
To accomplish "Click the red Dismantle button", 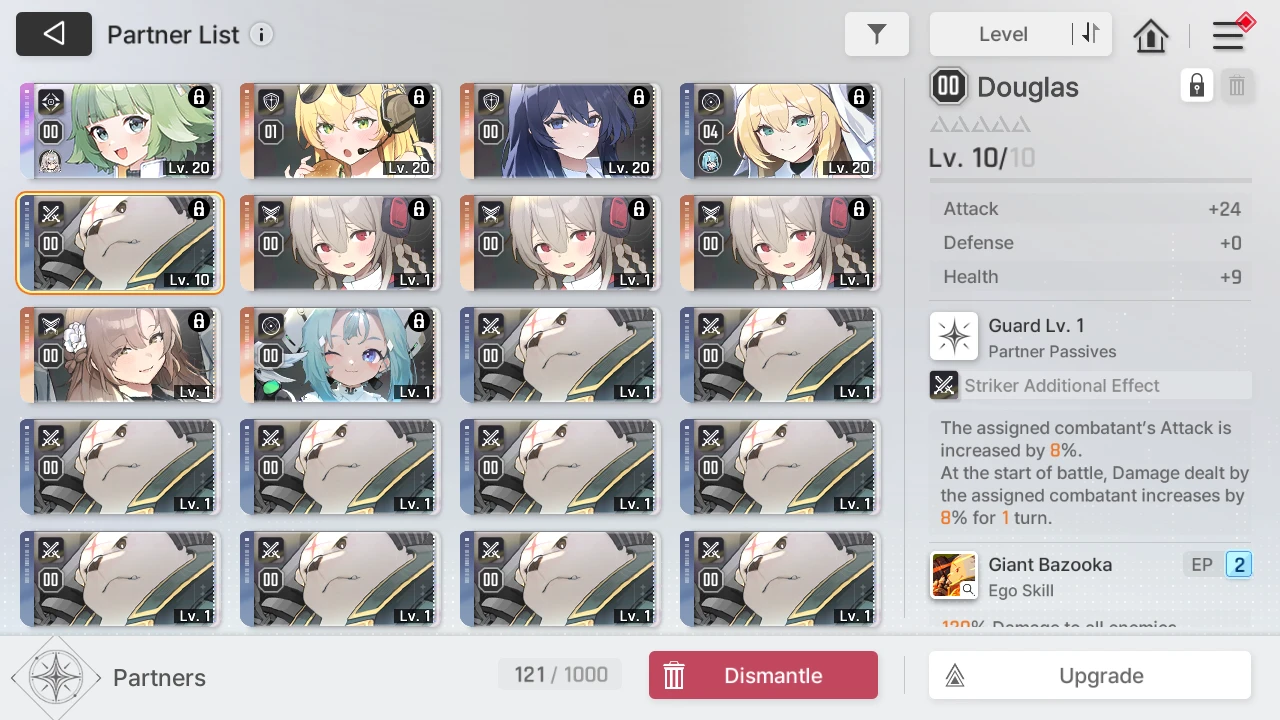I will tap(763, 675).
